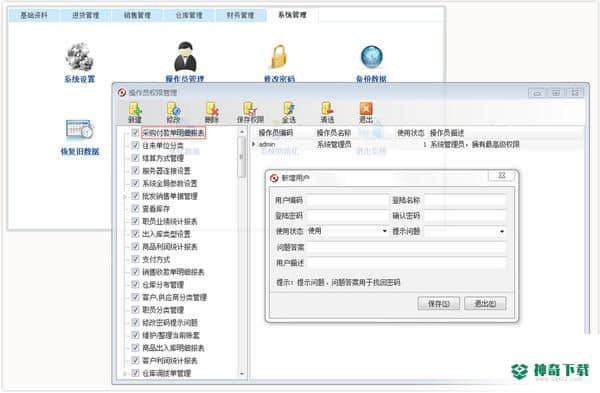Click the 操作员编码 column header
600x393 pixels.
276,133
